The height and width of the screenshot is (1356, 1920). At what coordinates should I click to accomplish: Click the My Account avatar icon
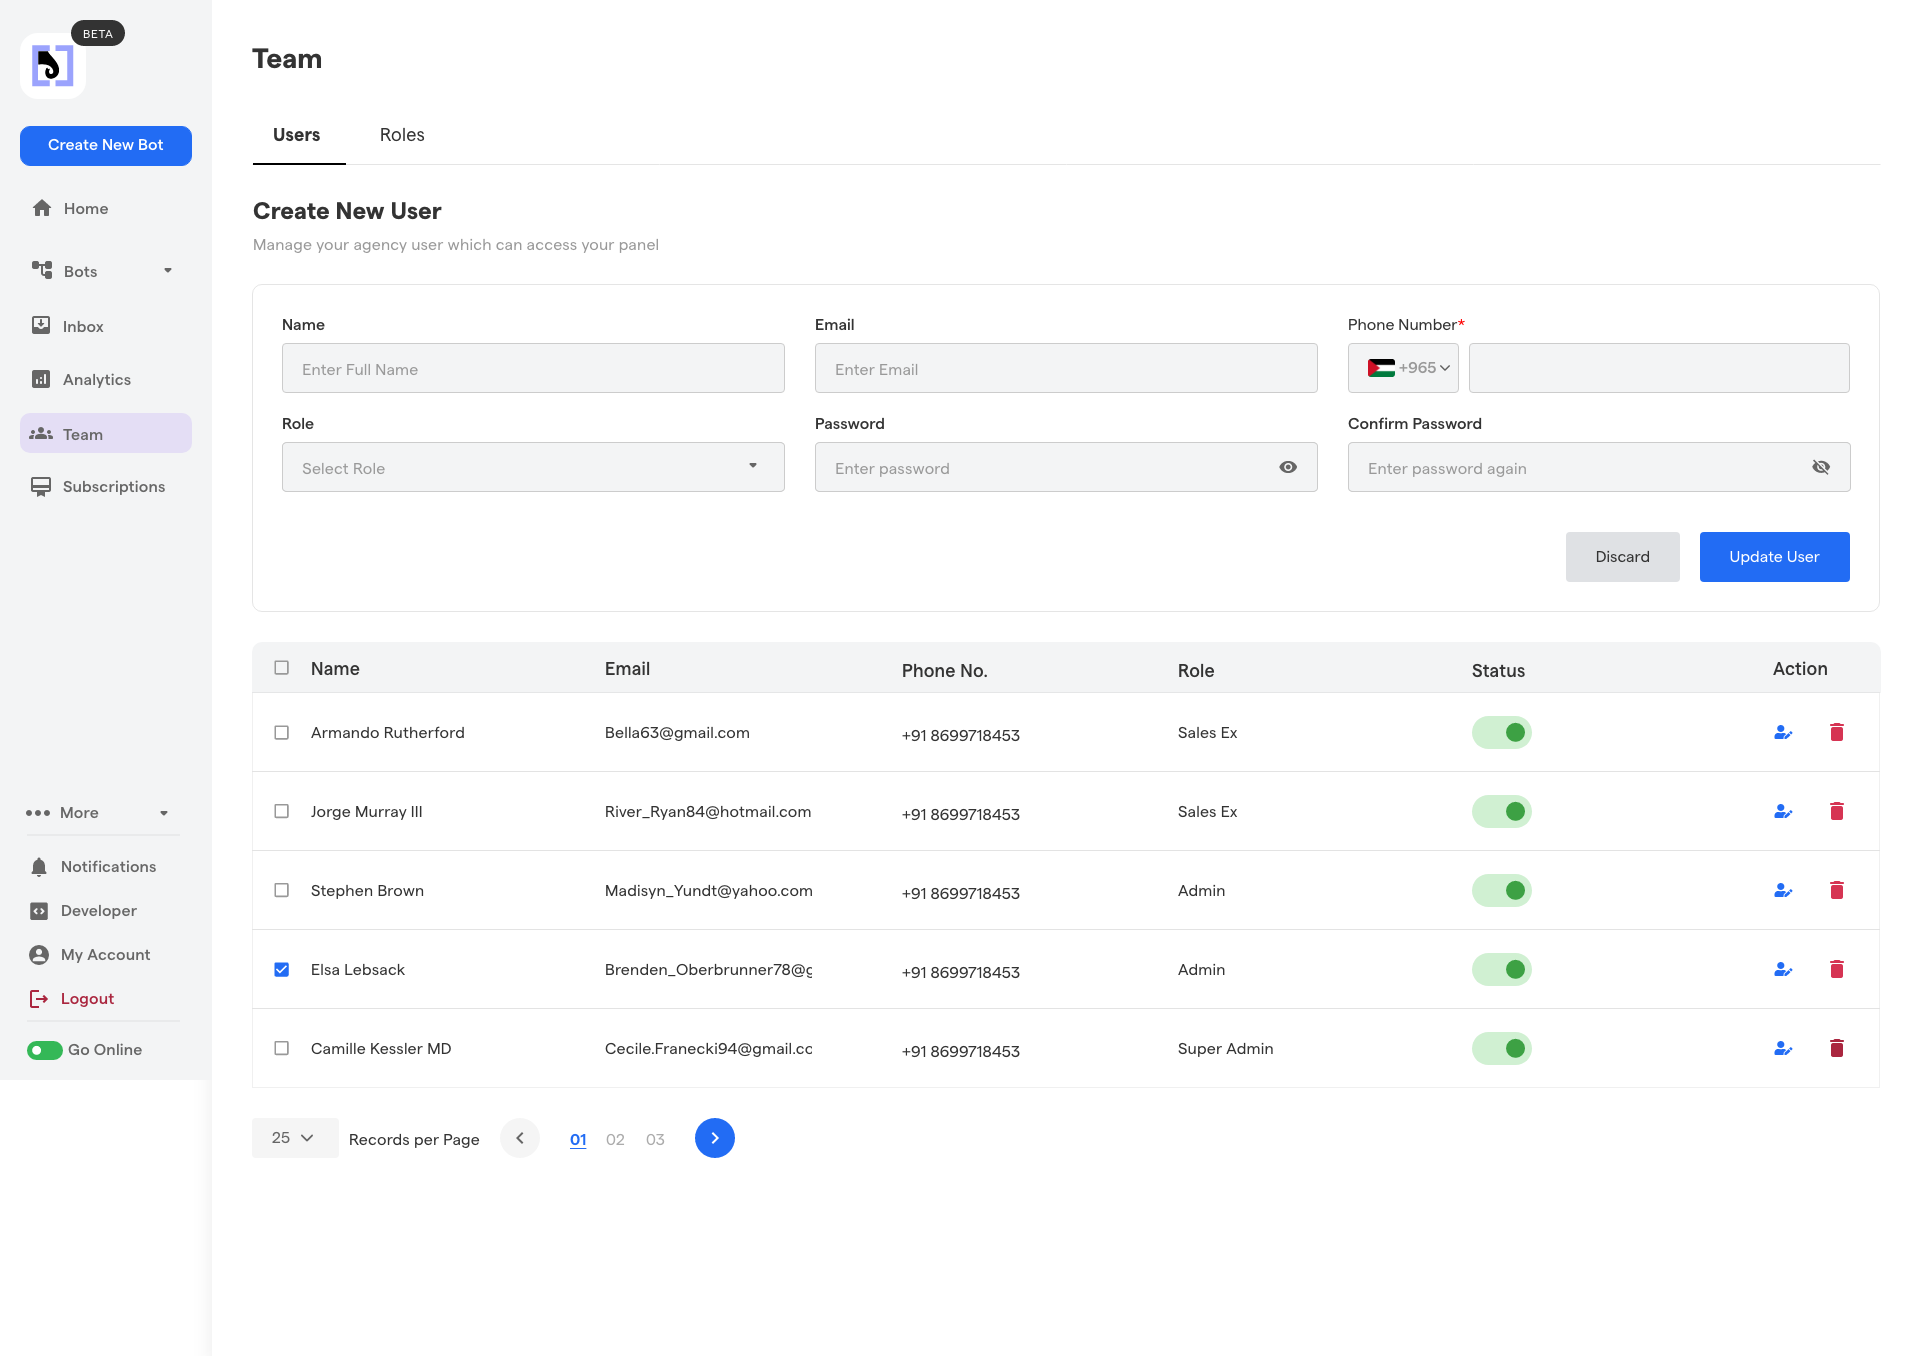(x=39, y=955)
